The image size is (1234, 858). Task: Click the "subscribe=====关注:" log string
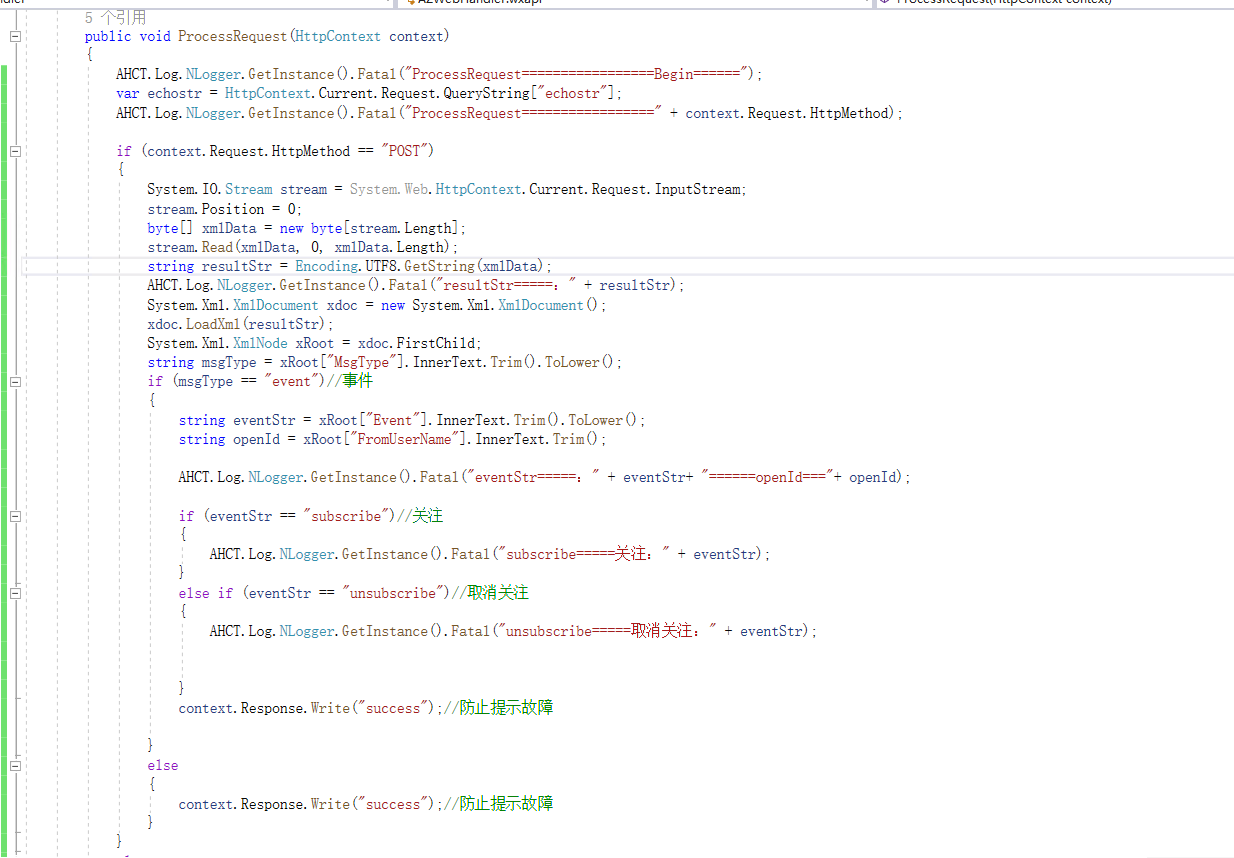(584, 554)
